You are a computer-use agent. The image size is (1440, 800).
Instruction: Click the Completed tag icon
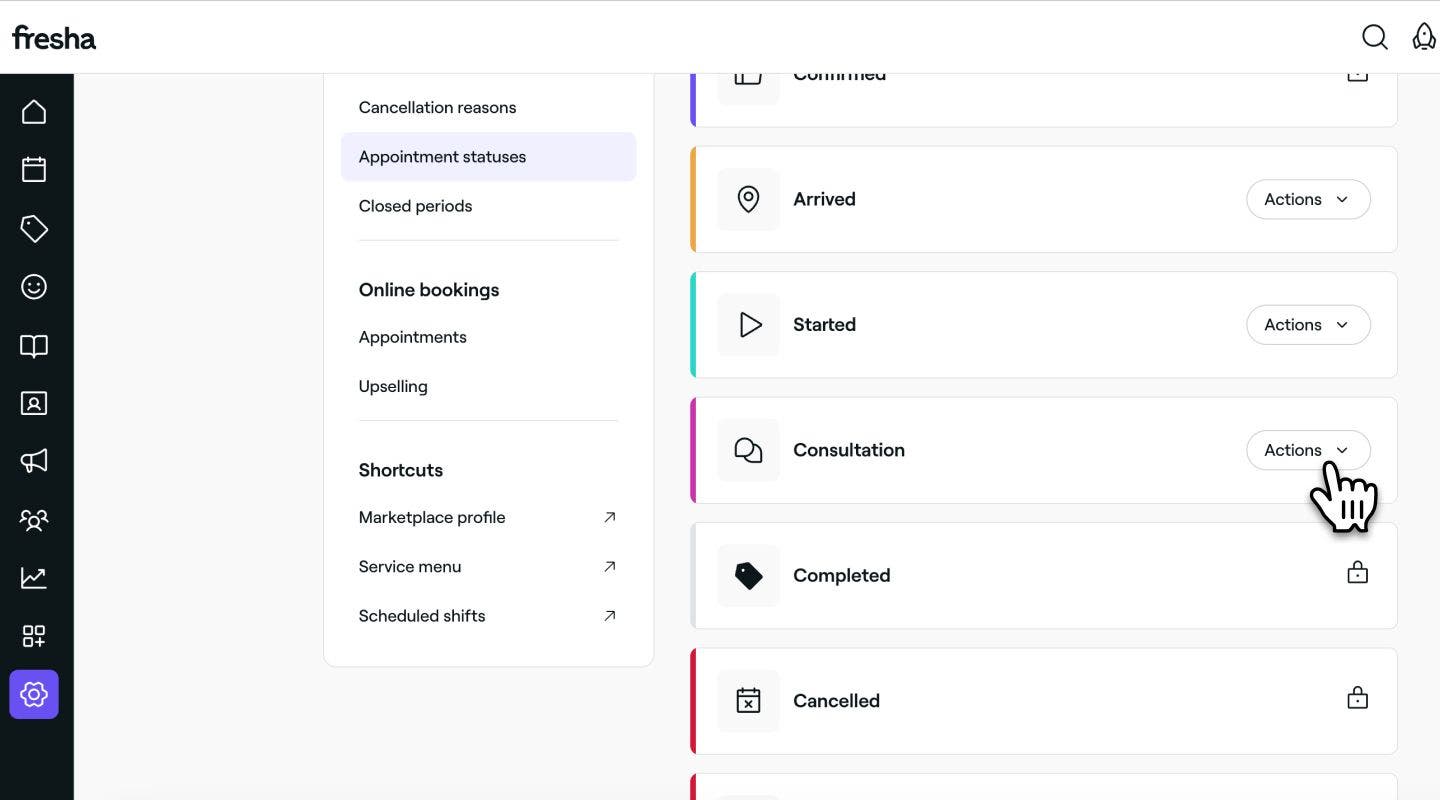tap(748, 575)
